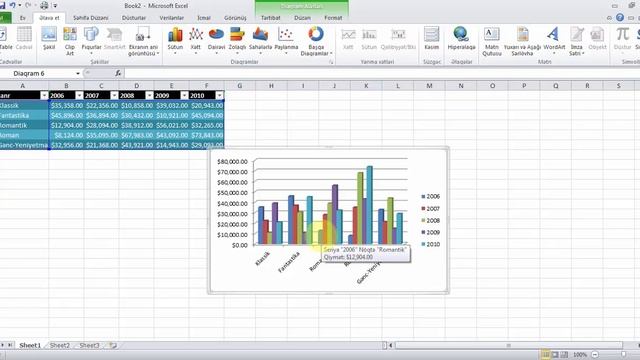Viewport: 640px width, 360px height.
Task: Click the 2006 legend entry in chart
Action: (431, 196)
